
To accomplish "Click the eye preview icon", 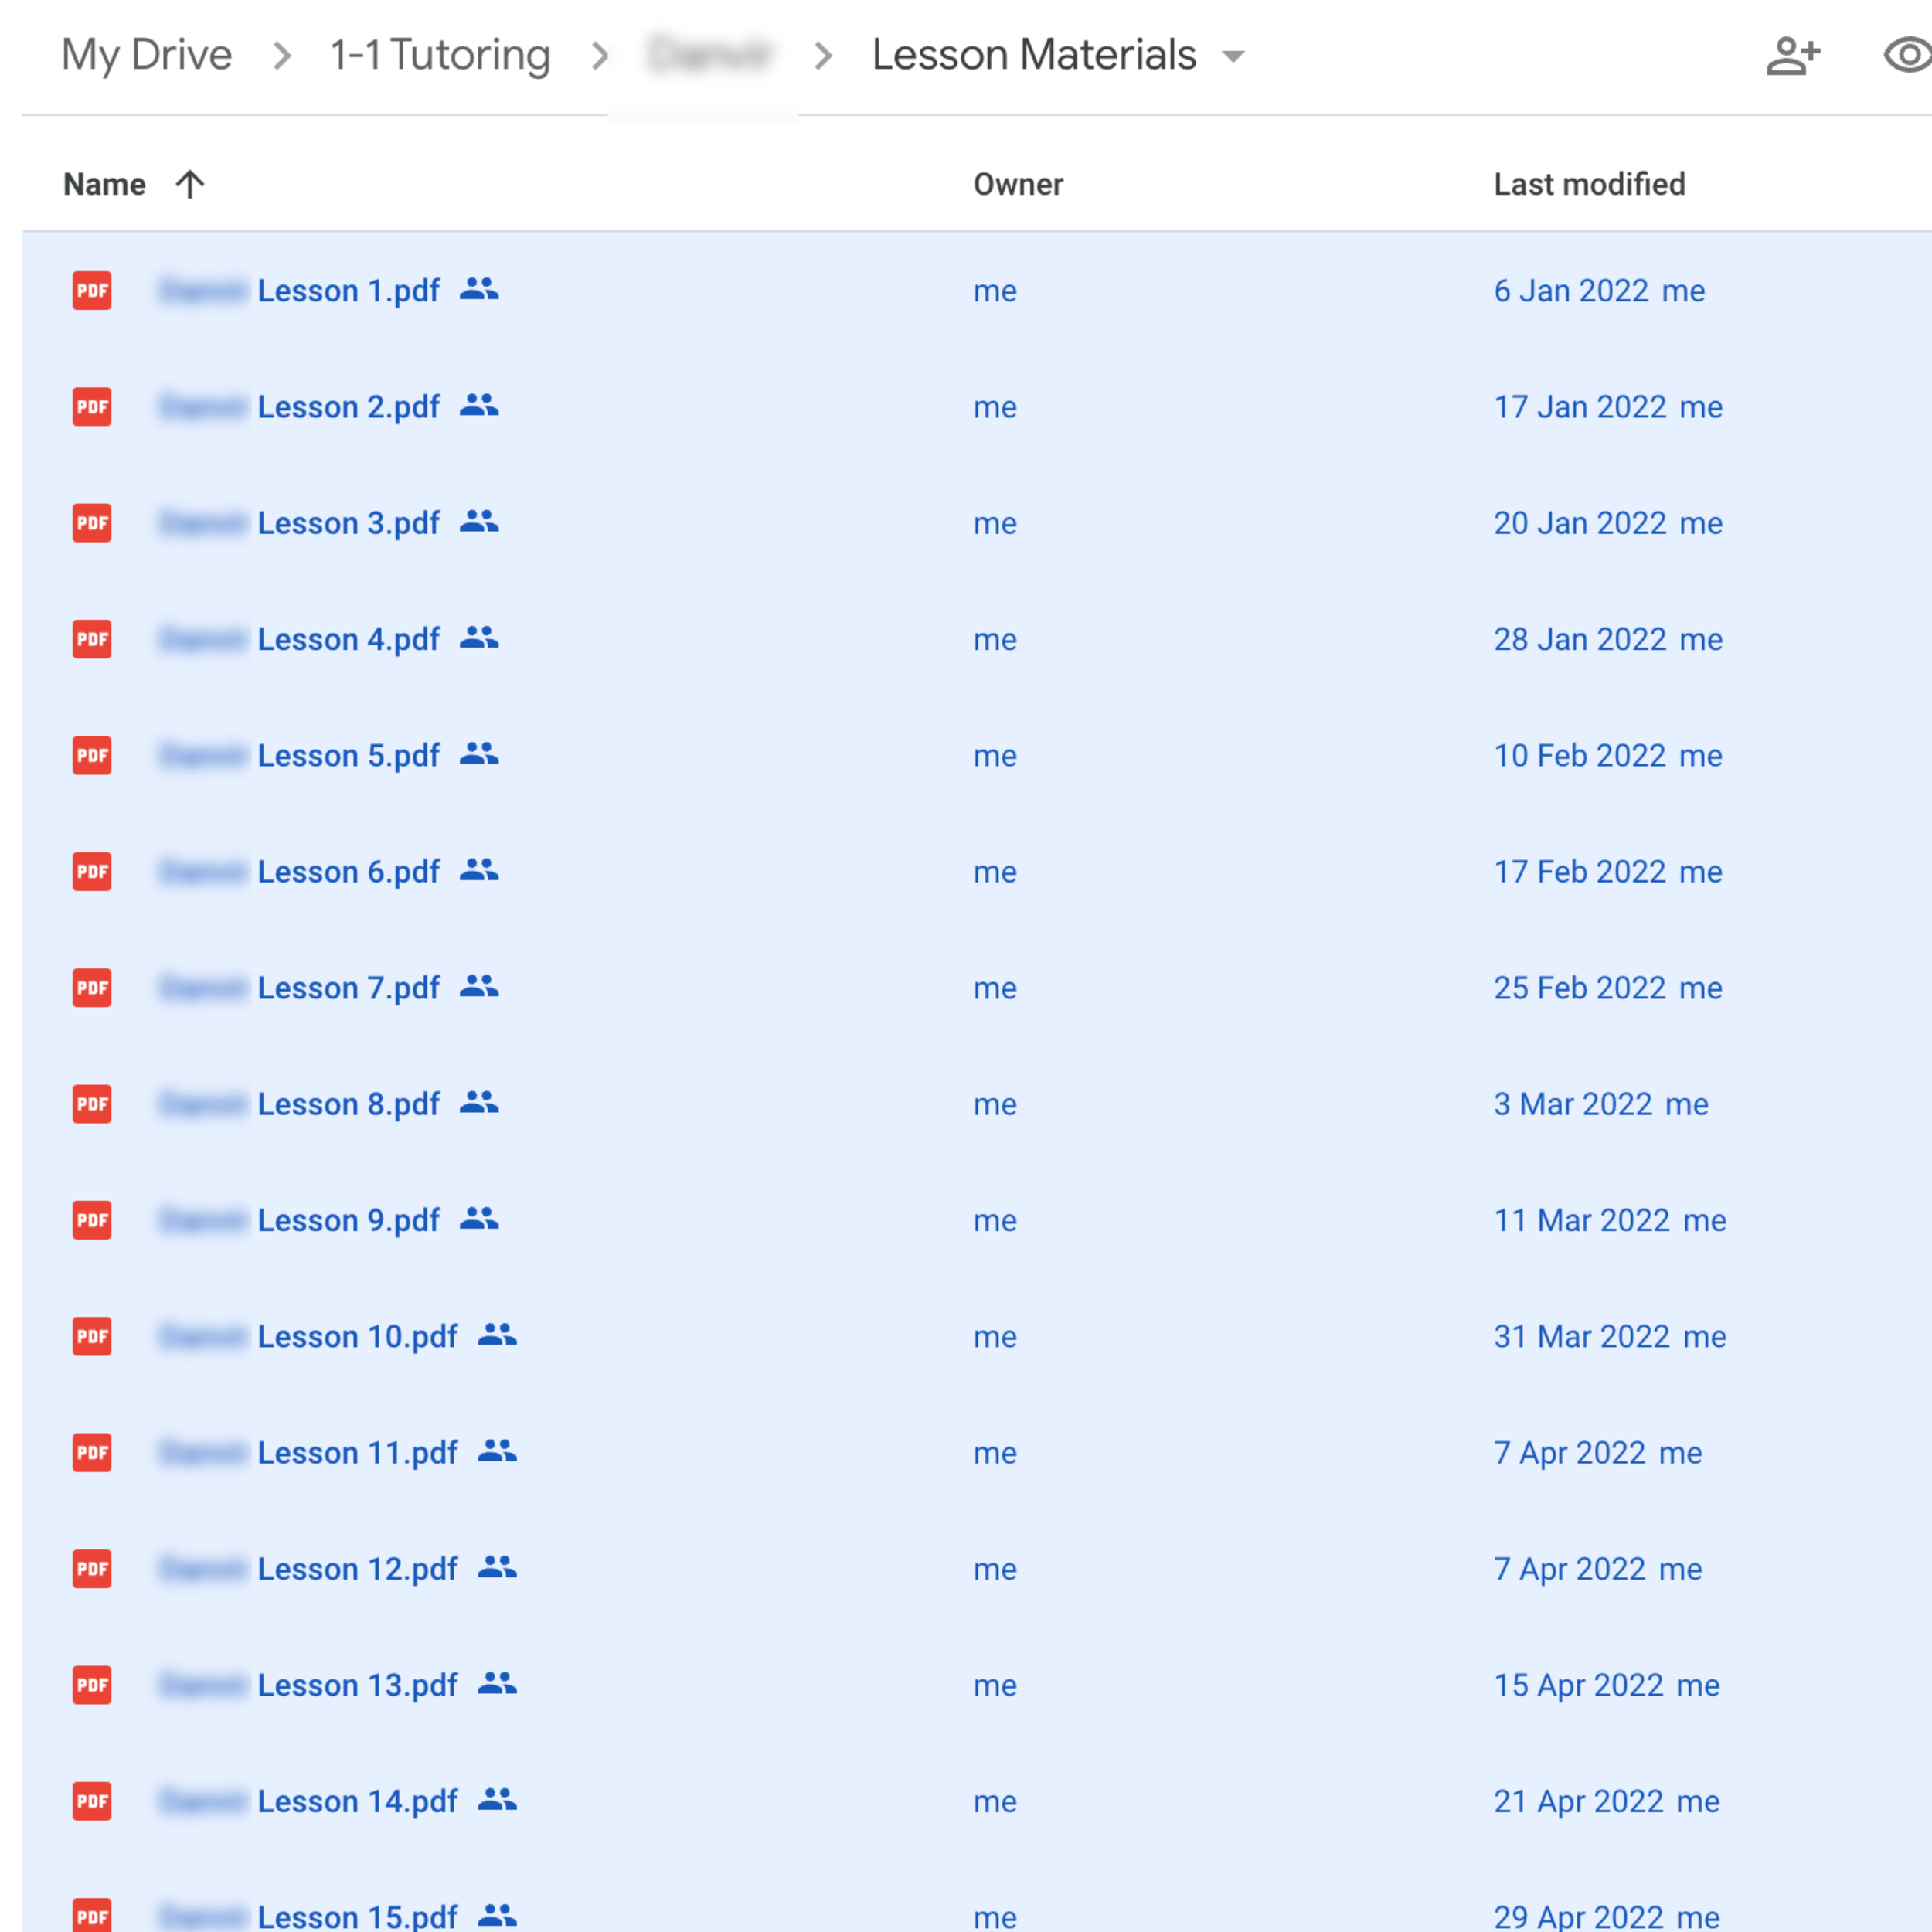I will (x=1908, y=55).
